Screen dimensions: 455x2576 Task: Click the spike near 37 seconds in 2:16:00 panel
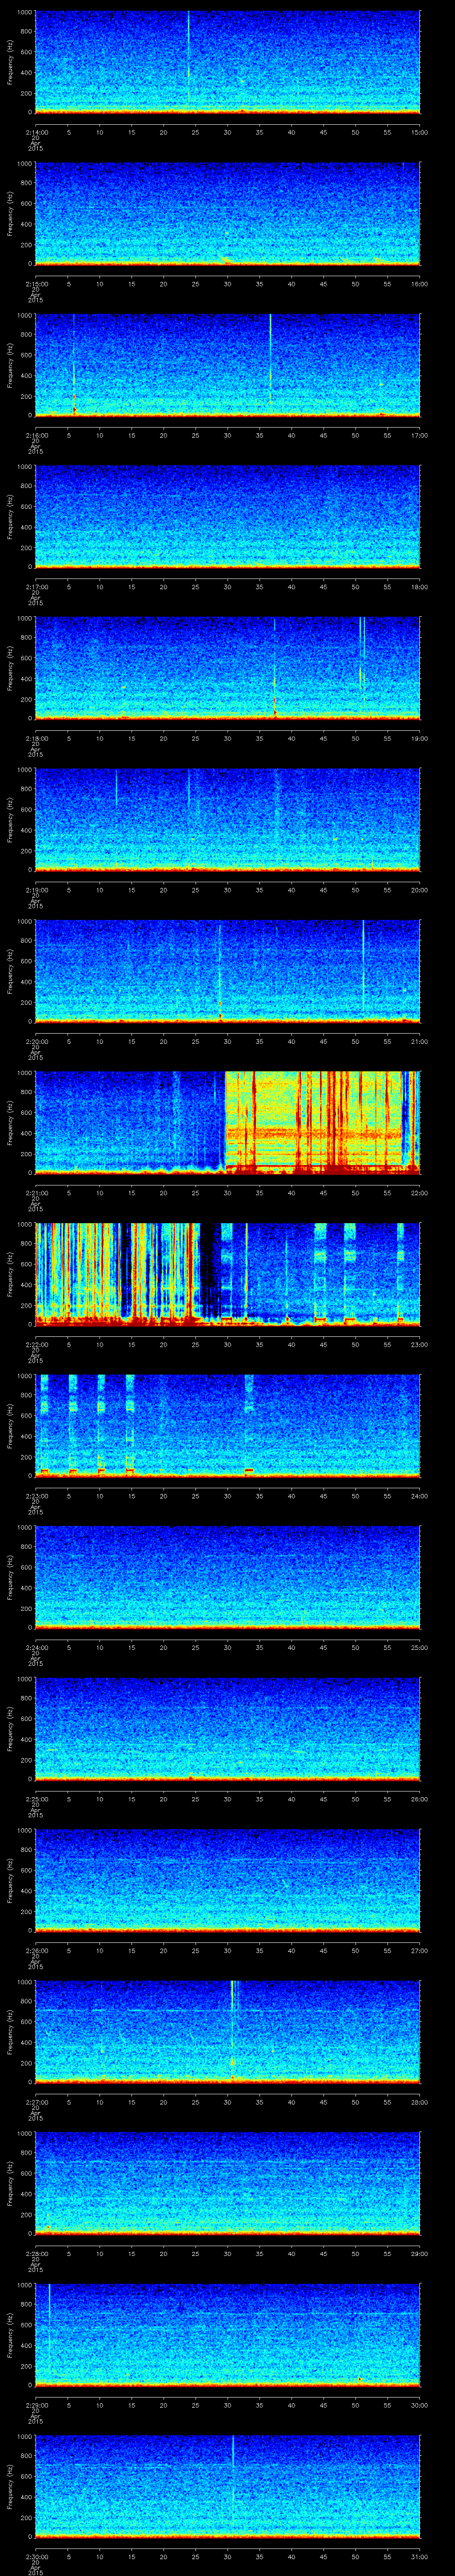click(270, 360)
